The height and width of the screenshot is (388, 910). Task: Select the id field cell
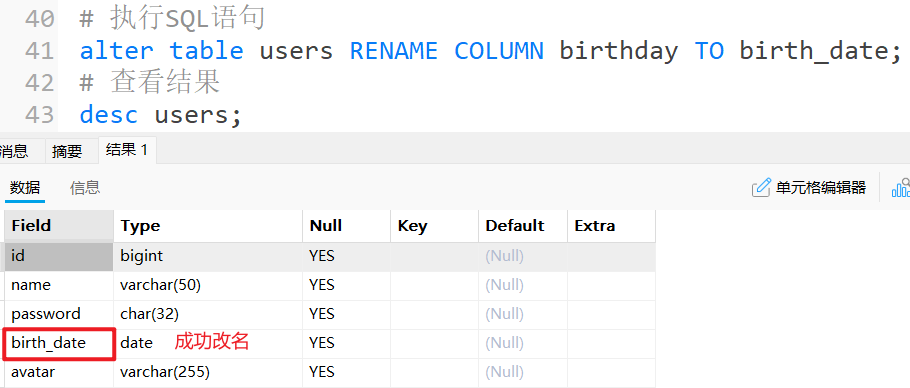pos(59,256)
